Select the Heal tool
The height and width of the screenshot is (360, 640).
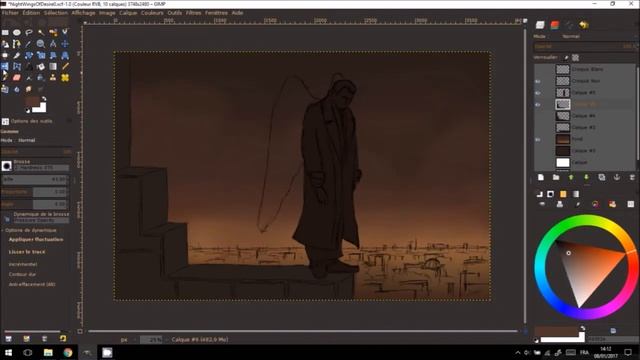click(65, 78)
